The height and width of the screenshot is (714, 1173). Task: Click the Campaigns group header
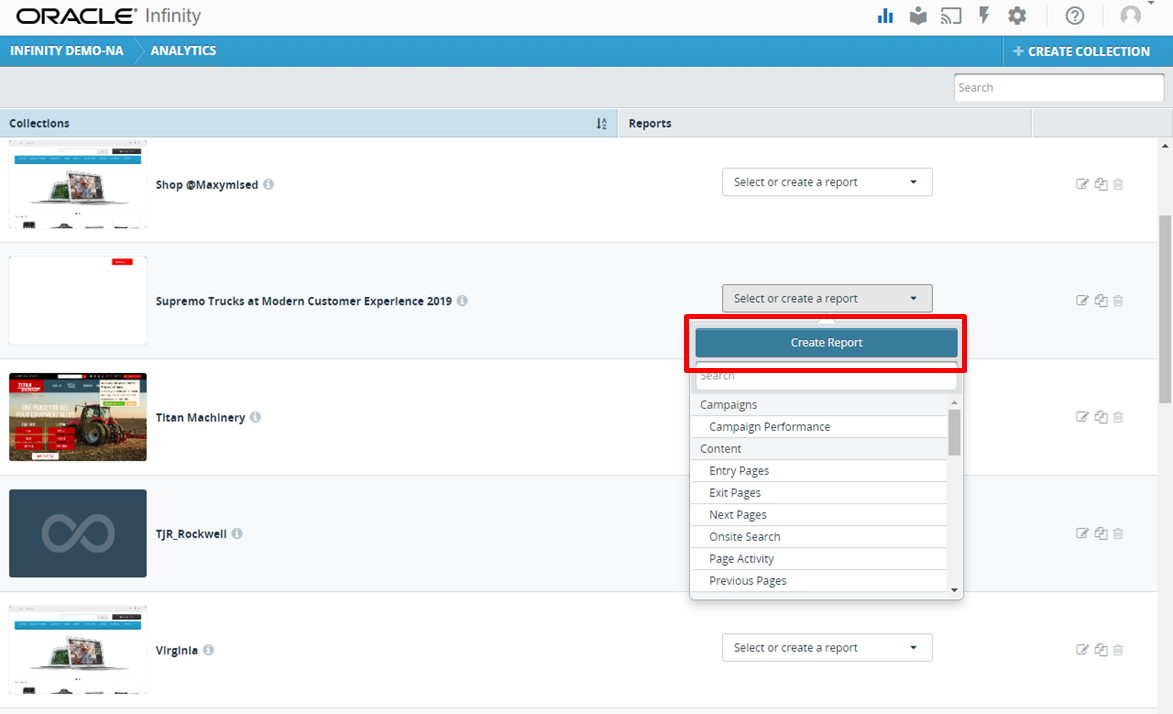pos(818,405)
